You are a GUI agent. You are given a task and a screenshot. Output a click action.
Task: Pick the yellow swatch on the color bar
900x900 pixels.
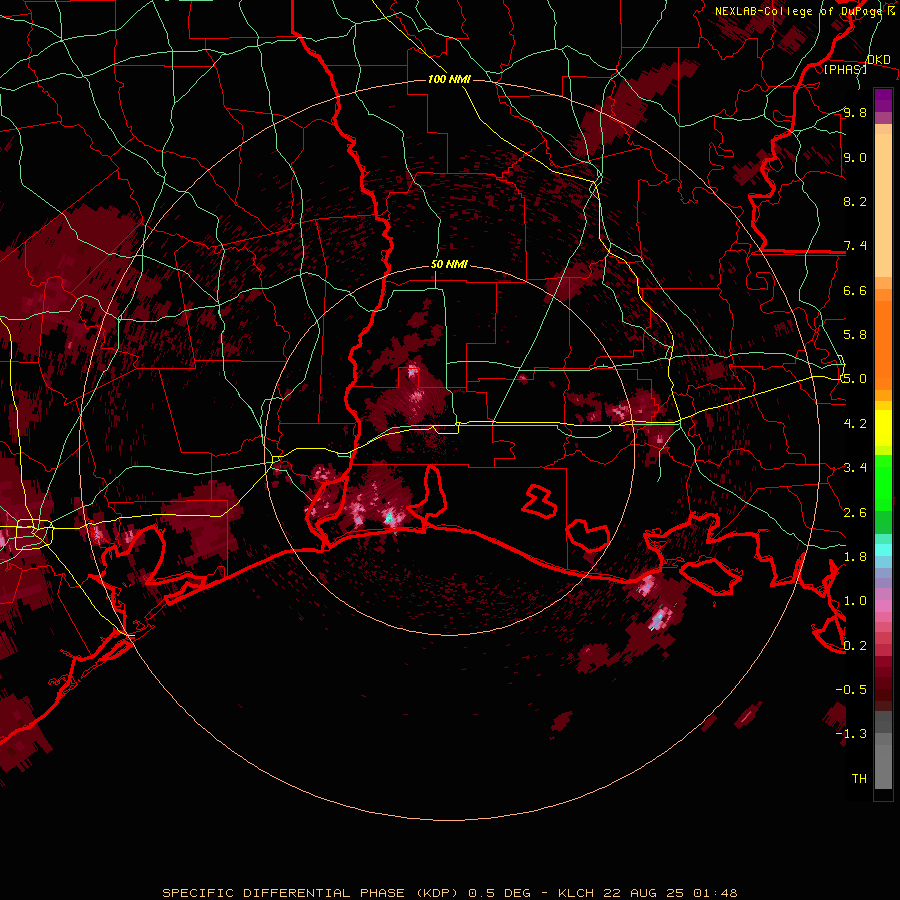pyautogui.click(x=883, y=428)
